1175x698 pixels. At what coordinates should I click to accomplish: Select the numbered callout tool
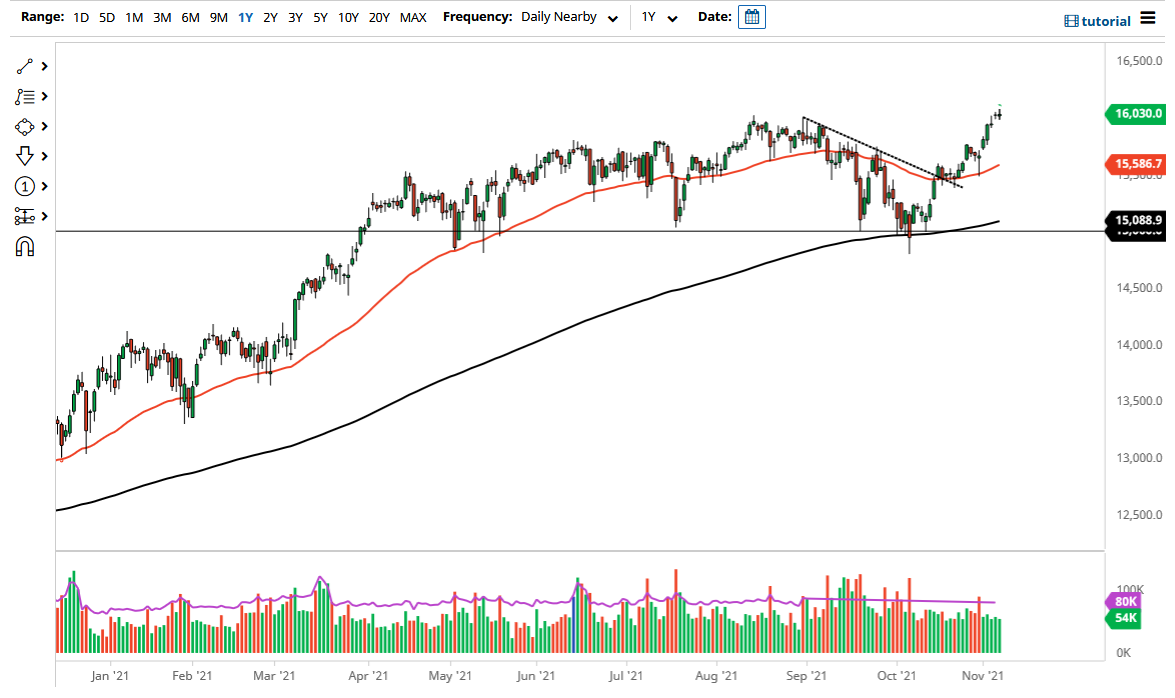(x=26, y=186)
